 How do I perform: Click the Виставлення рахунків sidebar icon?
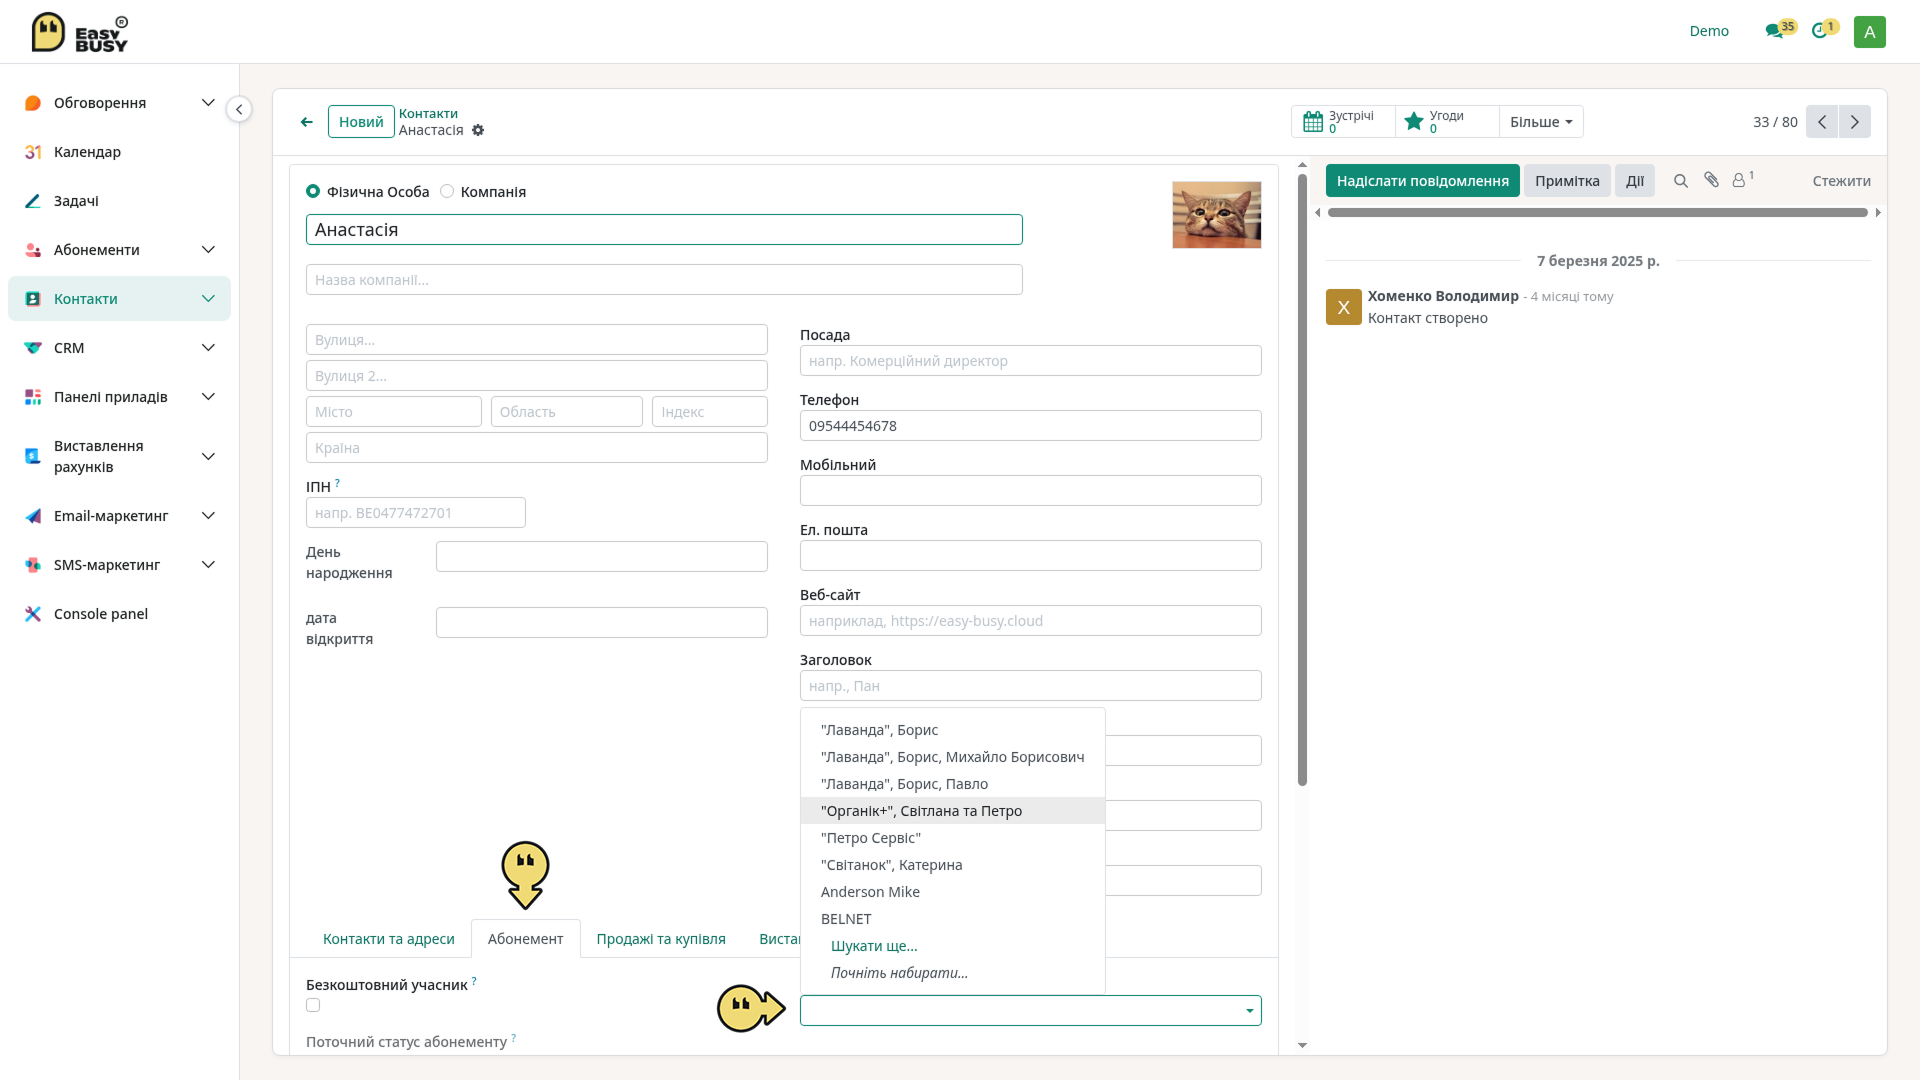(33, 456)
